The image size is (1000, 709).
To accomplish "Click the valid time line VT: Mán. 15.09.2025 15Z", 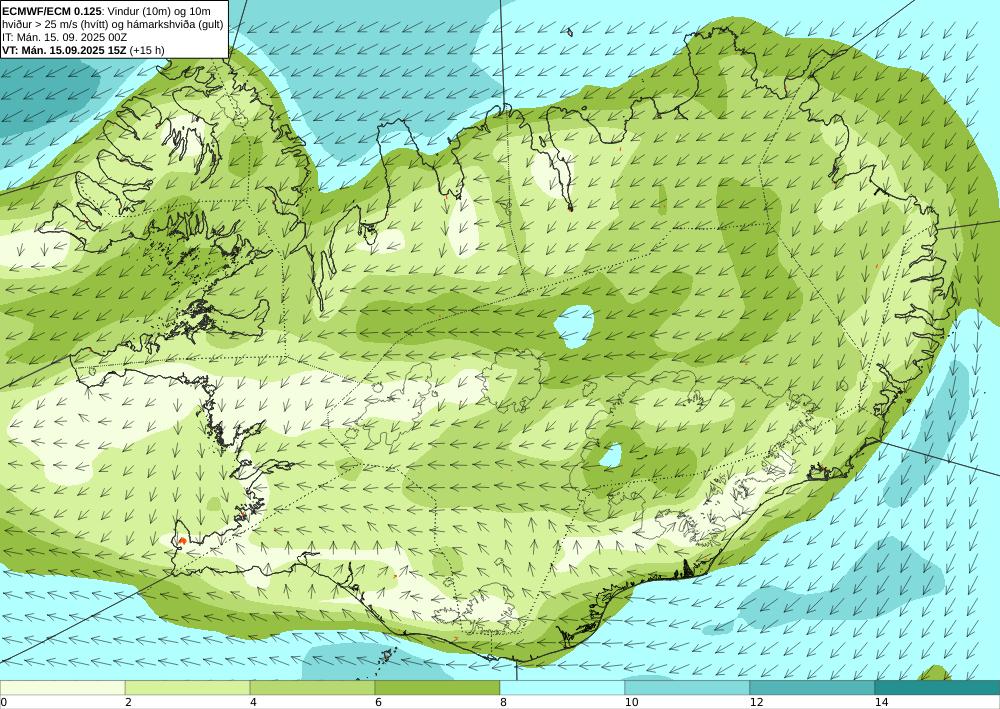I will [64, 50].
